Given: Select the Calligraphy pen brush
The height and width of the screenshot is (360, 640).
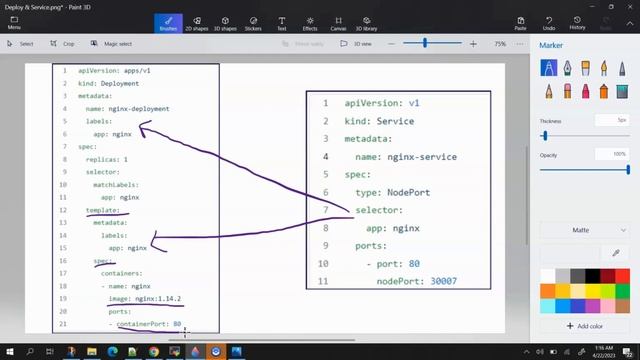Looking at the screenshot, I should (x=567, y=68).
